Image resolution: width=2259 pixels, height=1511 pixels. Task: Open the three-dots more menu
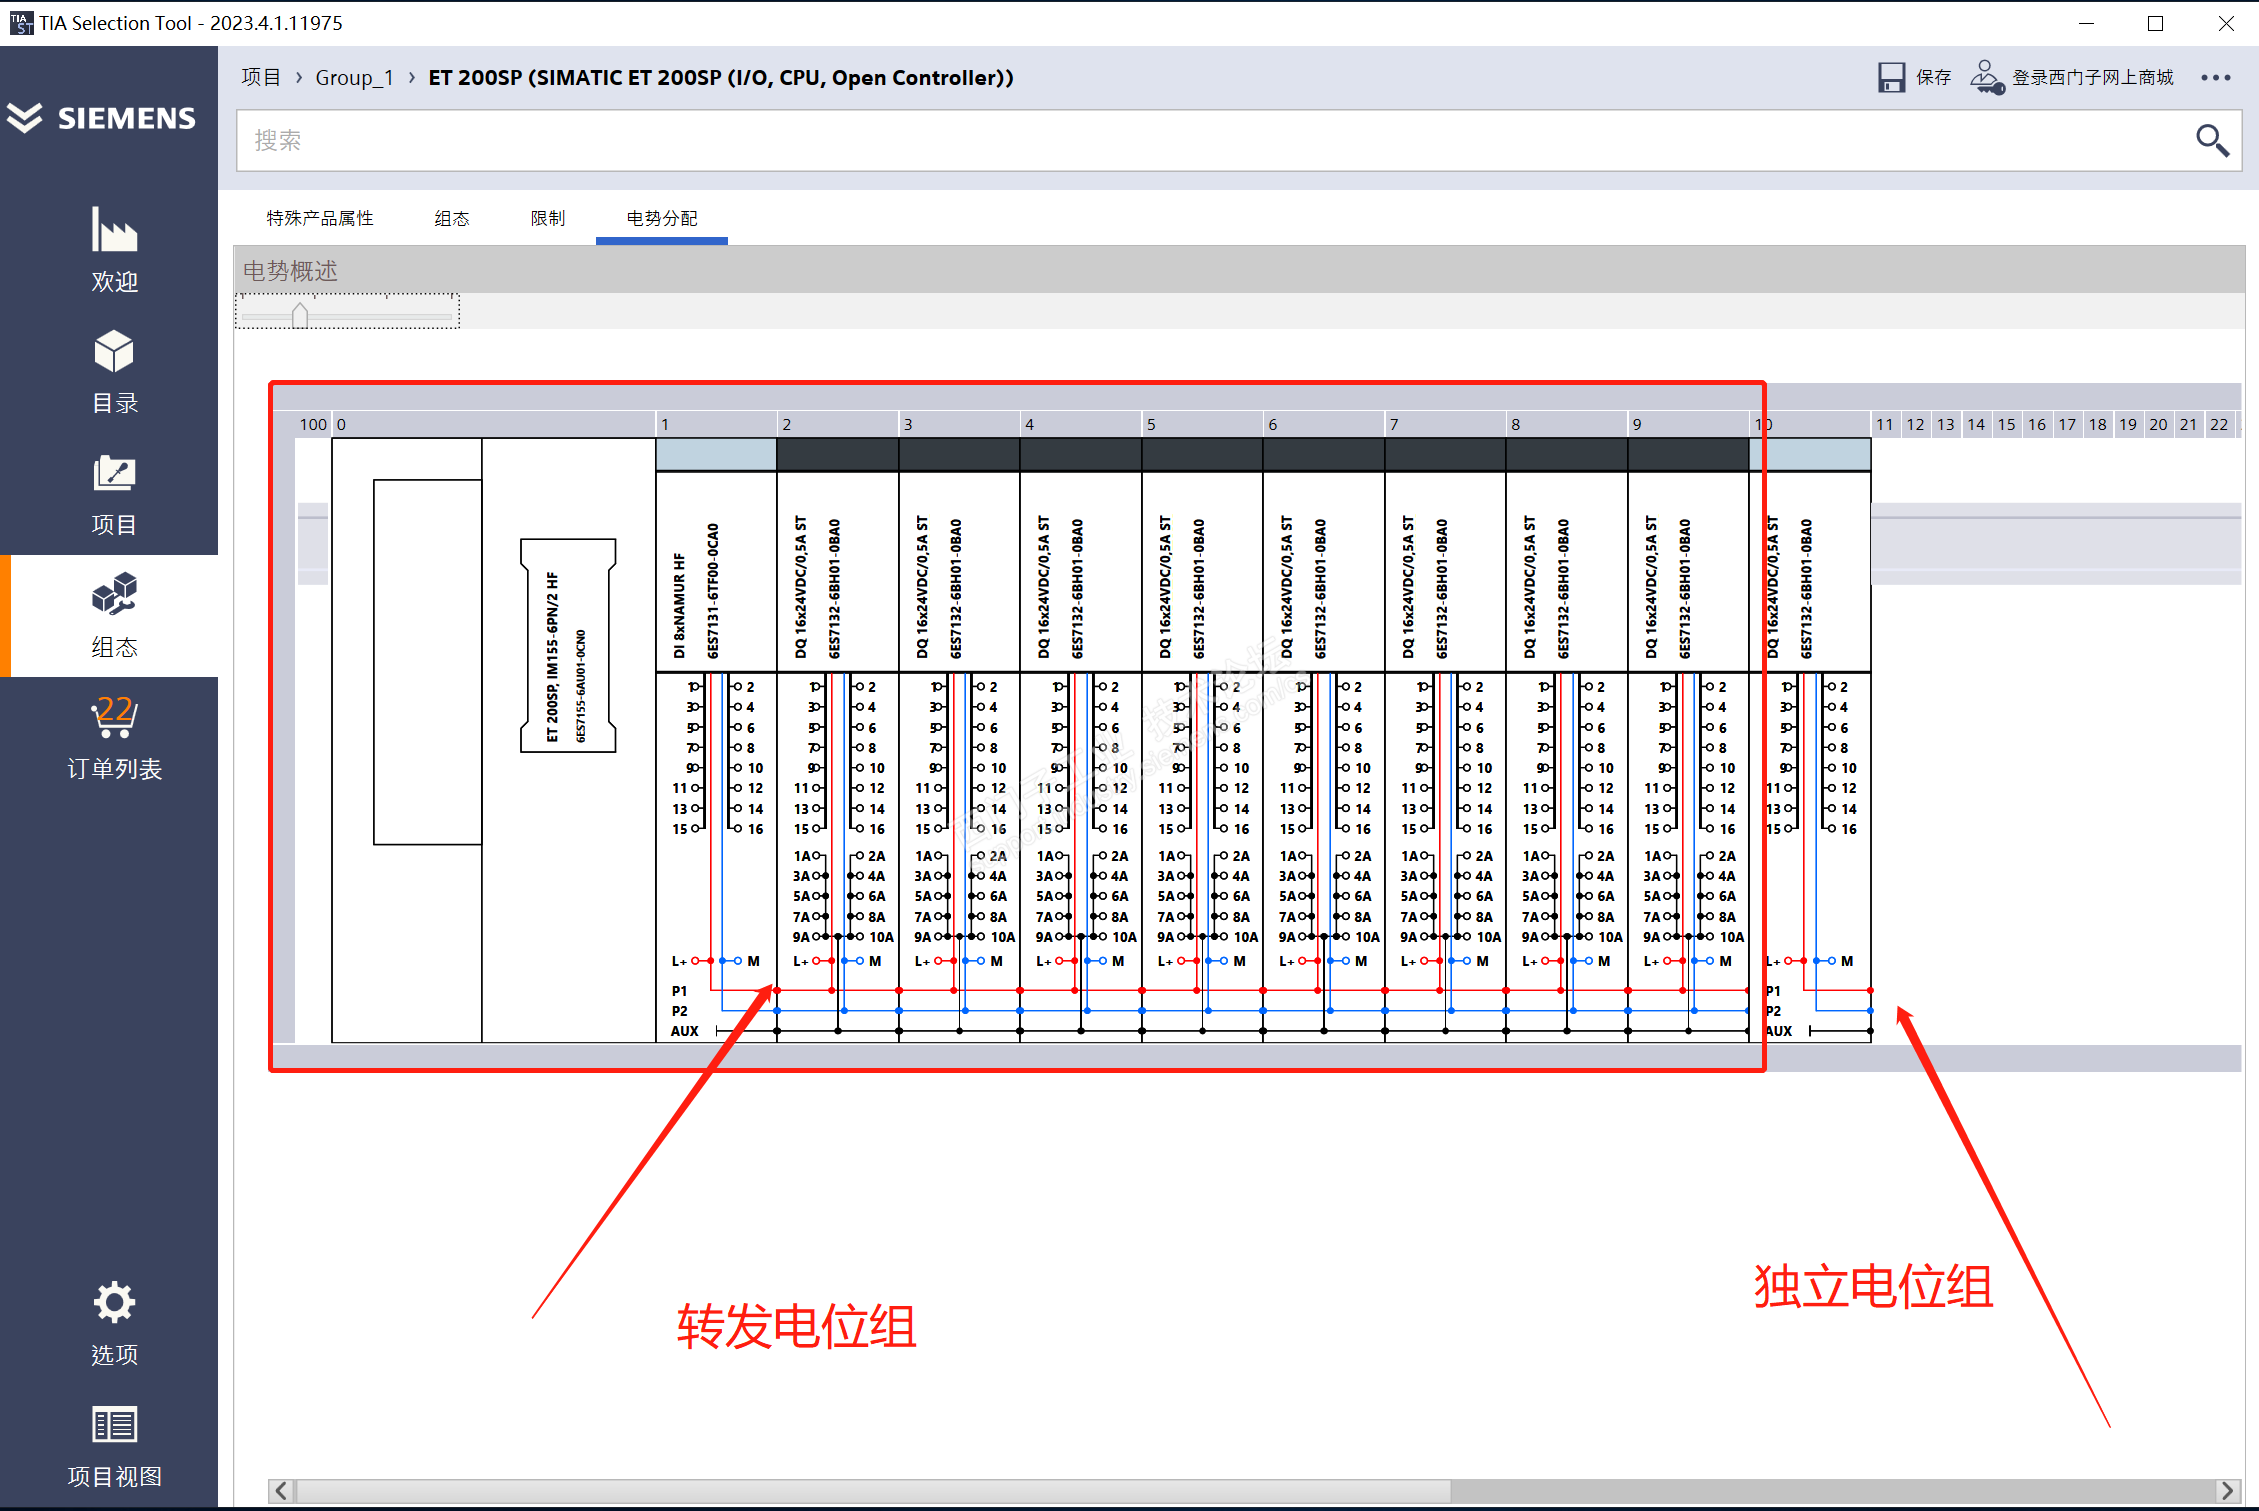[2215, 78]
